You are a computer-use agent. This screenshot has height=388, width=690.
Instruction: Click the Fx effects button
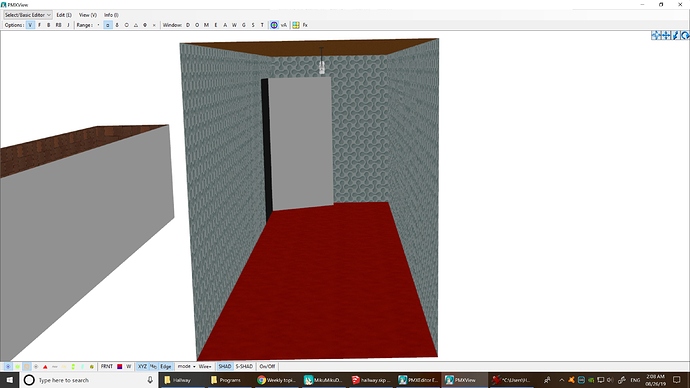pyautogui.click(x=305, y=25)
